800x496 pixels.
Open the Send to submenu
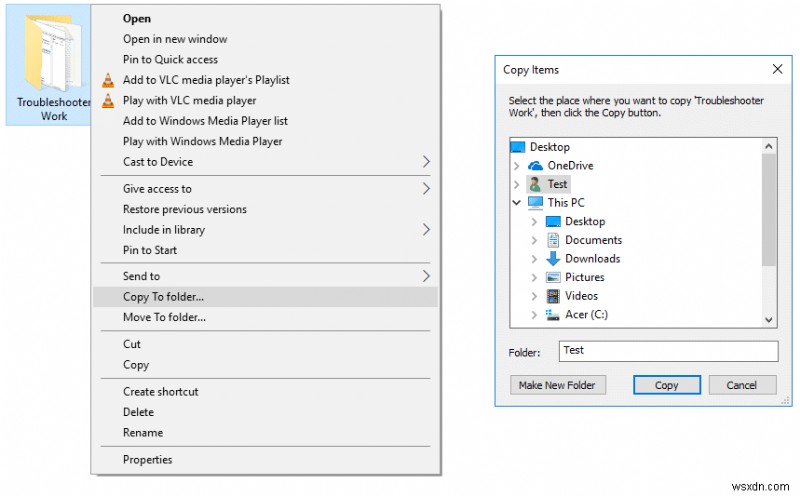coord(265,276)
